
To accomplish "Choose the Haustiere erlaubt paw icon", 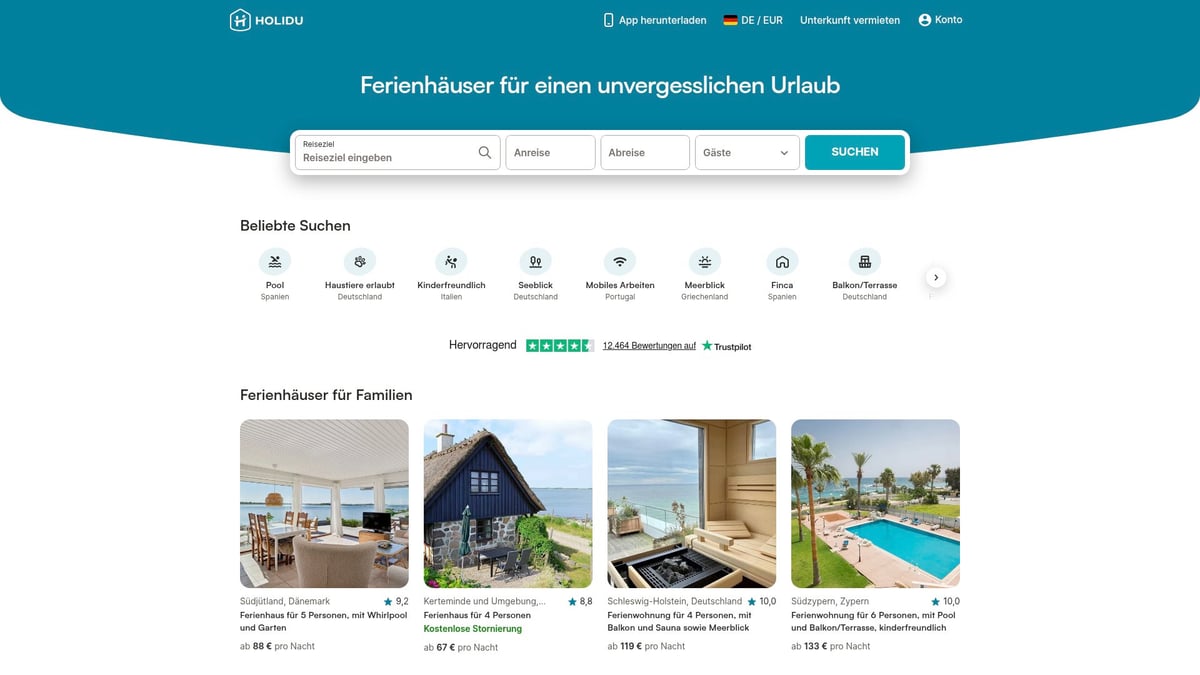I will [360, 262].
